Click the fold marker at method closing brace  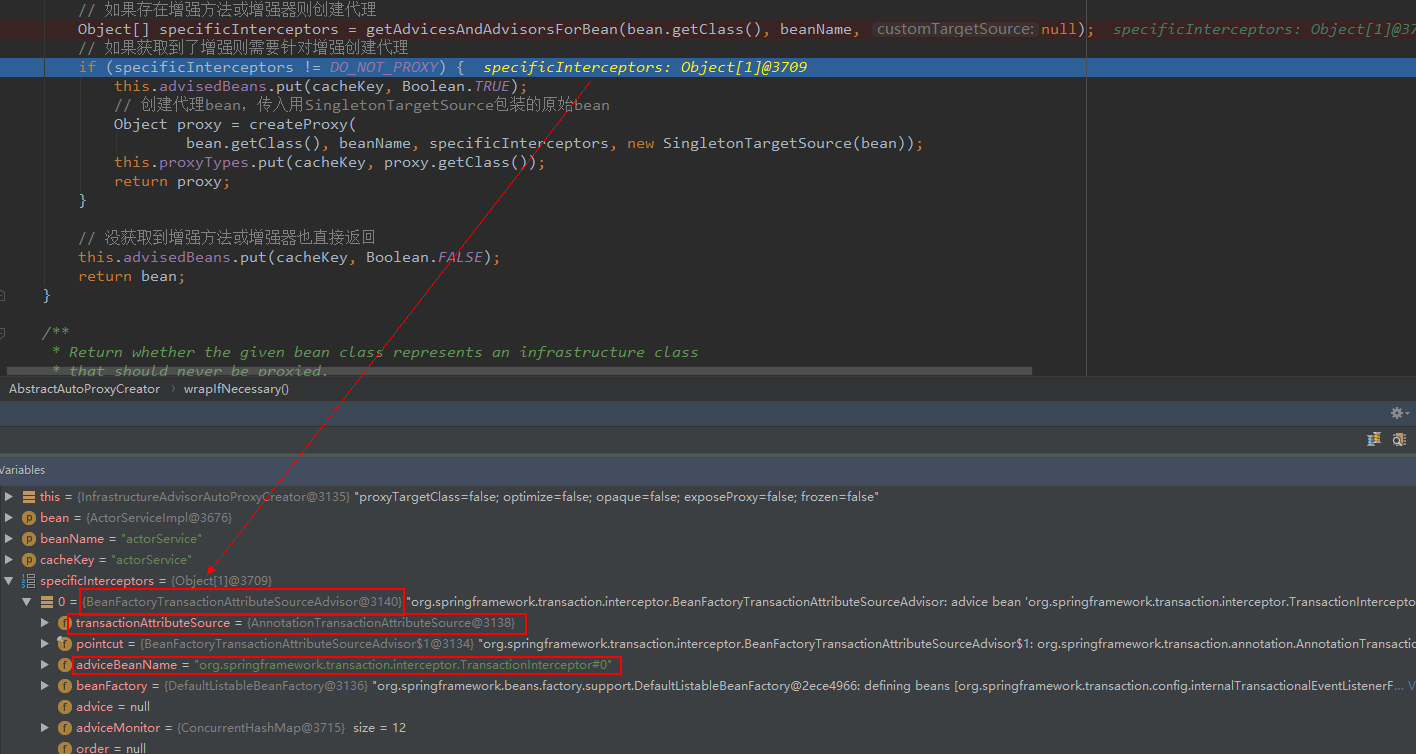pos(3,295)
